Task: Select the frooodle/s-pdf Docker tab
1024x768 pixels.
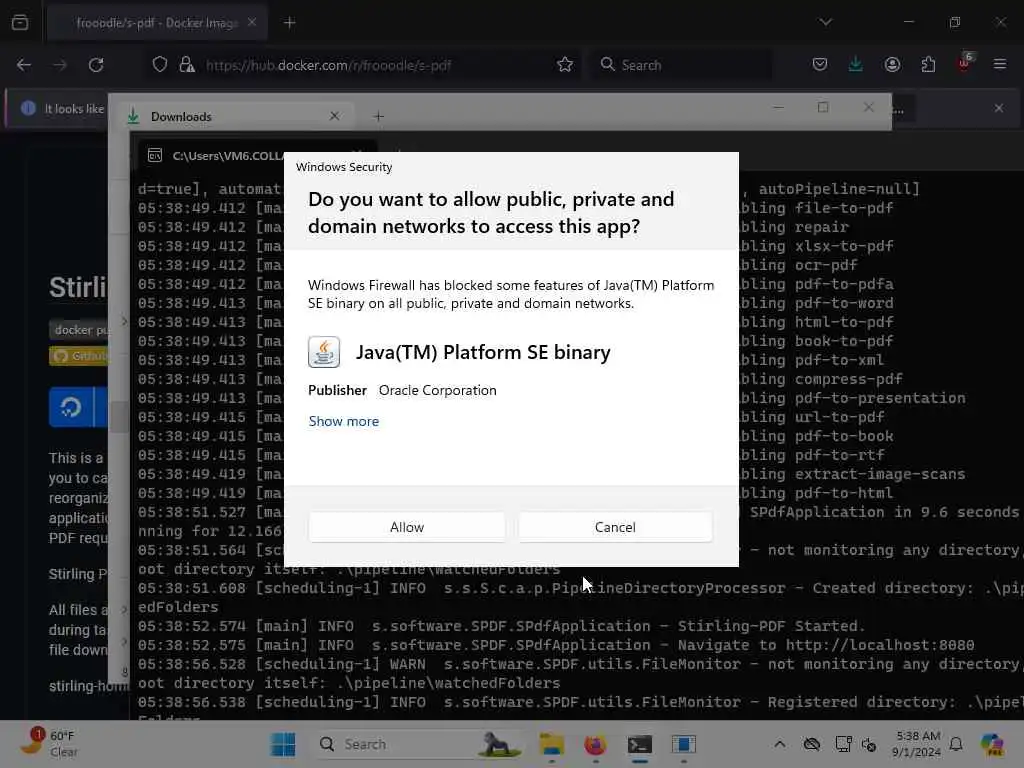Action: [157, 23]
